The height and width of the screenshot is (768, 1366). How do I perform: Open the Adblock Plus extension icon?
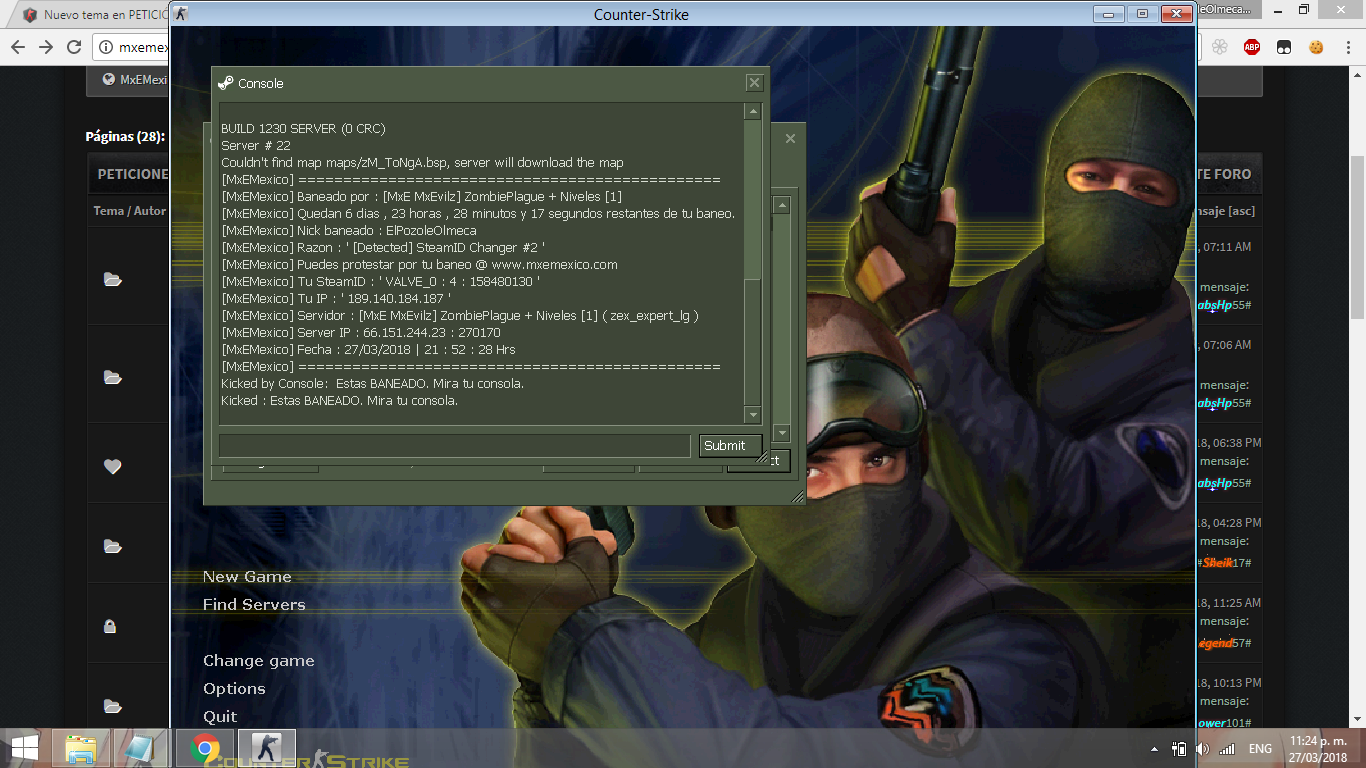pos(1252,47)
